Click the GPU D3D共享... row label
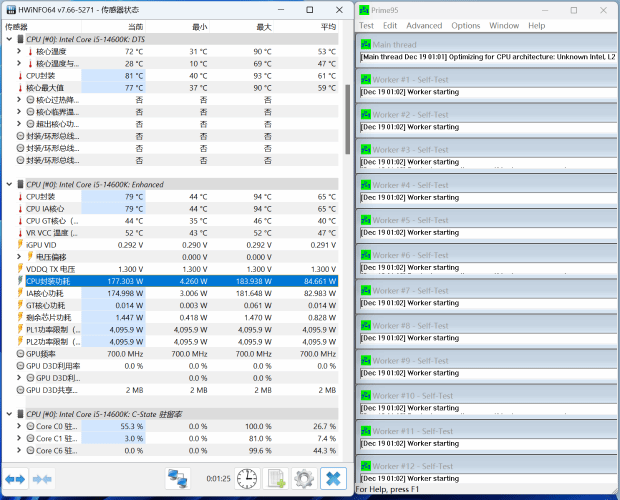Image resolution: width=620 pixels, height=500 pixels. pyautogui.click(x=51, y=390)
